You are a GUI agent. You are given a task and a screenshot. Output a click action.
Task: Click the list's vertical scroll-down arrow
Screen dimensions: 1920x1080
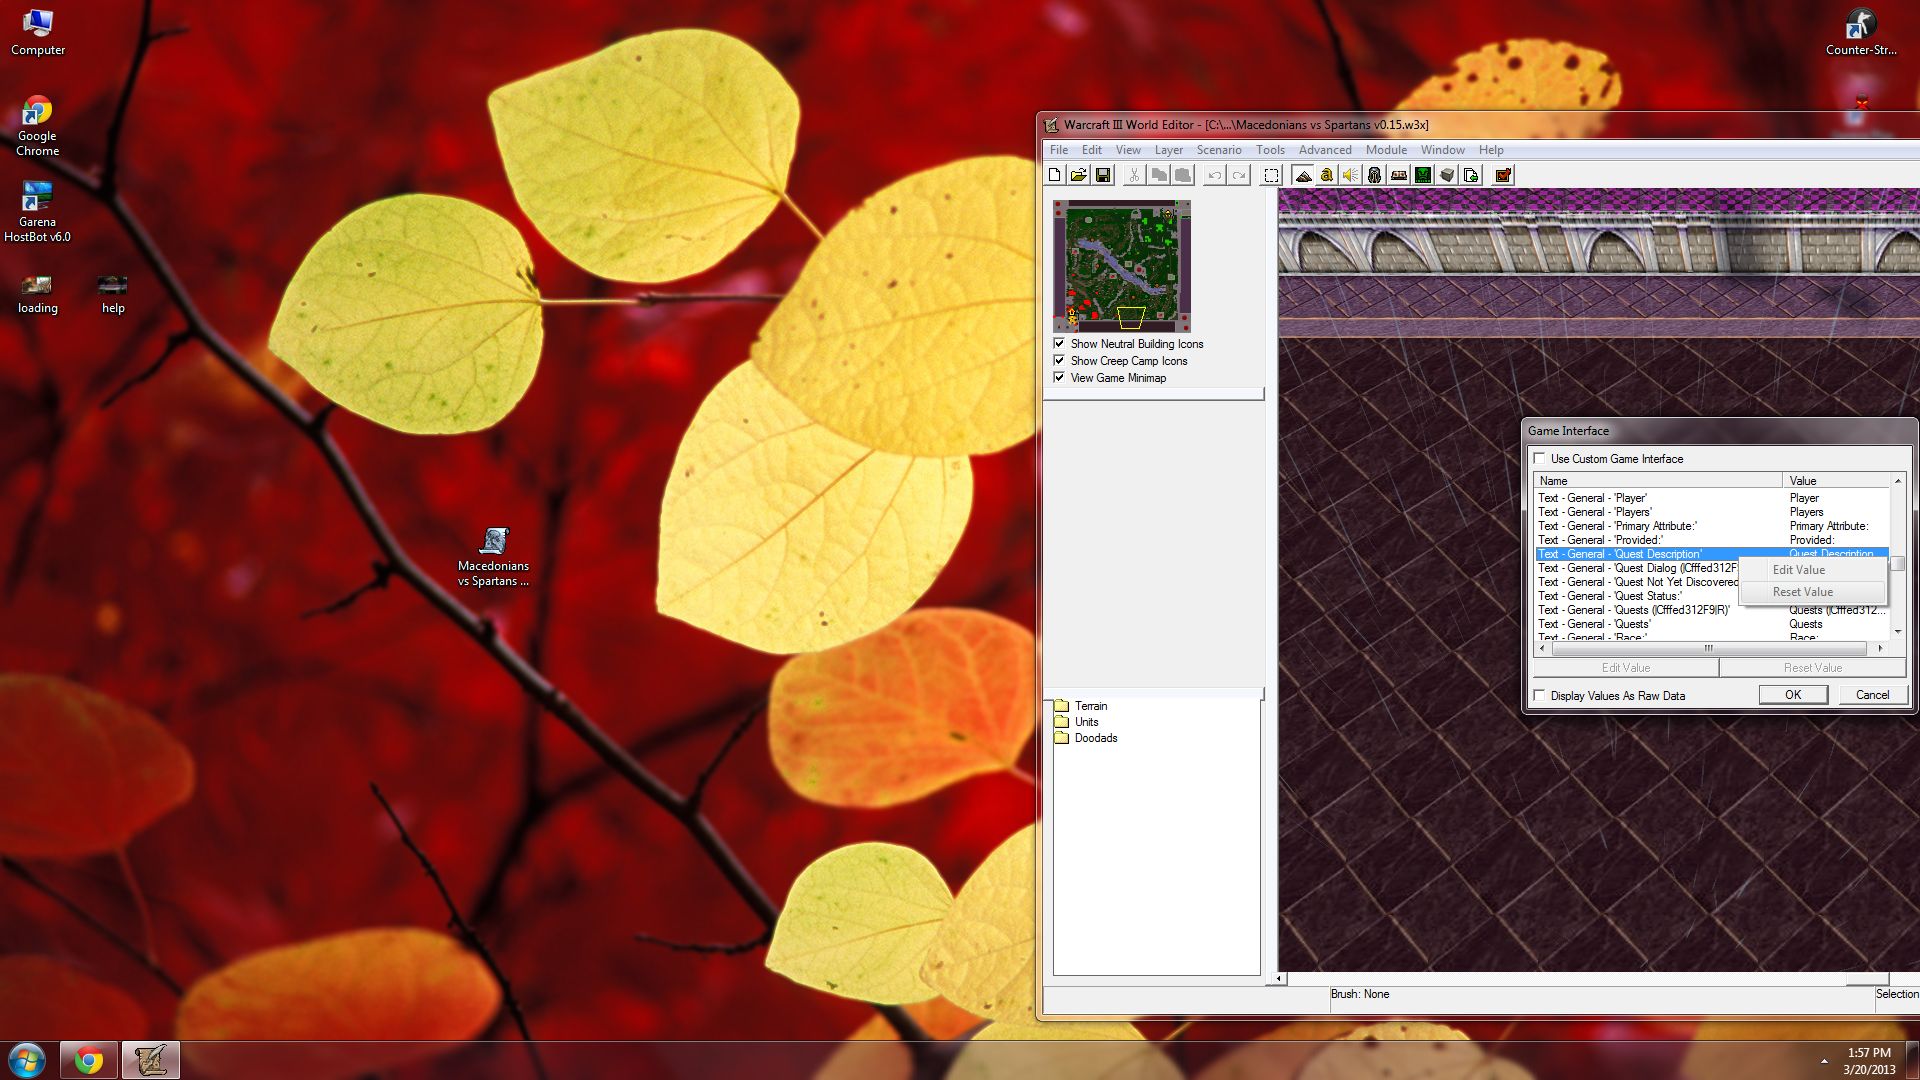pos(1898,632)
